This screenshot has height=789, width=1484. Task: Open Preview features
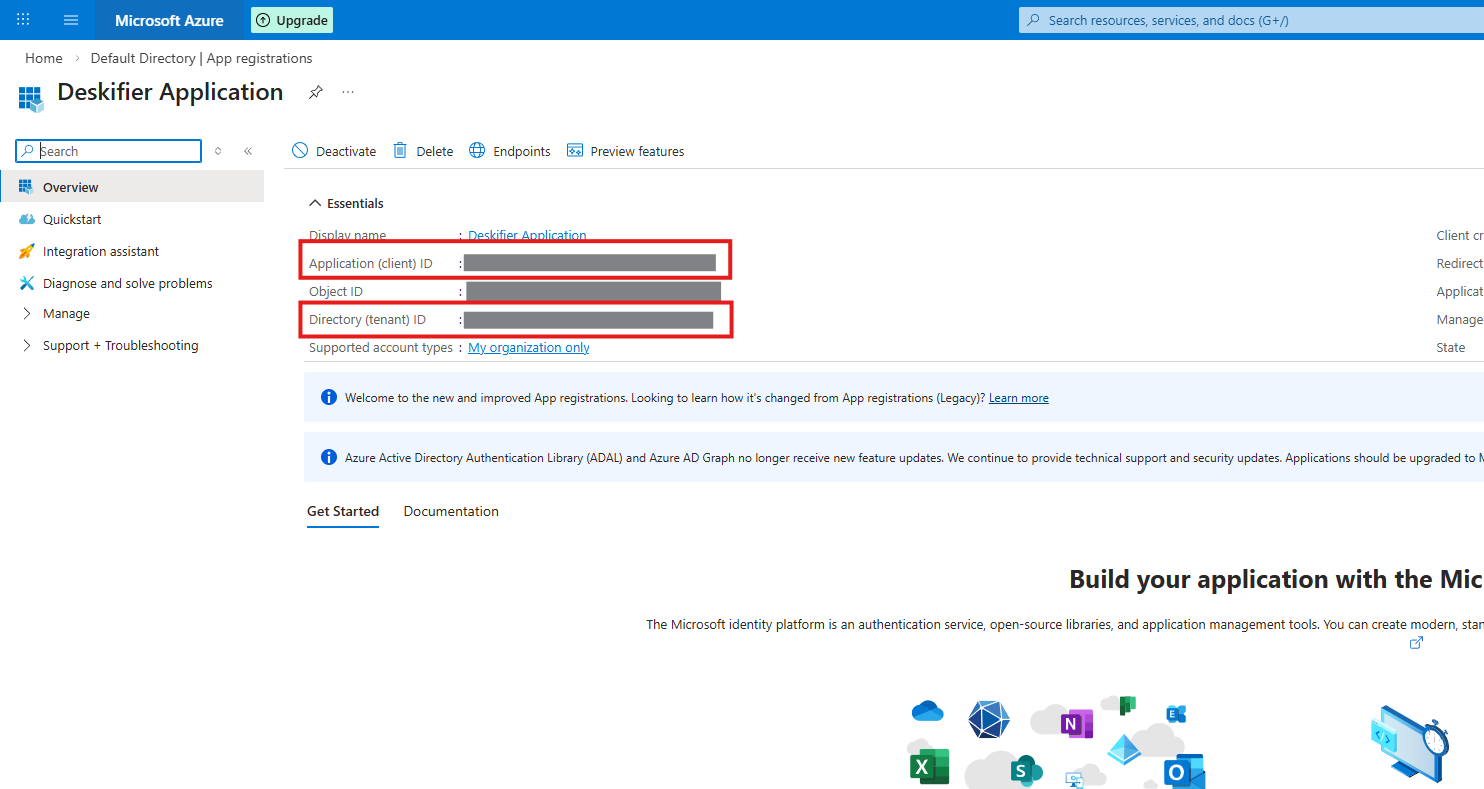click(626, 151)
